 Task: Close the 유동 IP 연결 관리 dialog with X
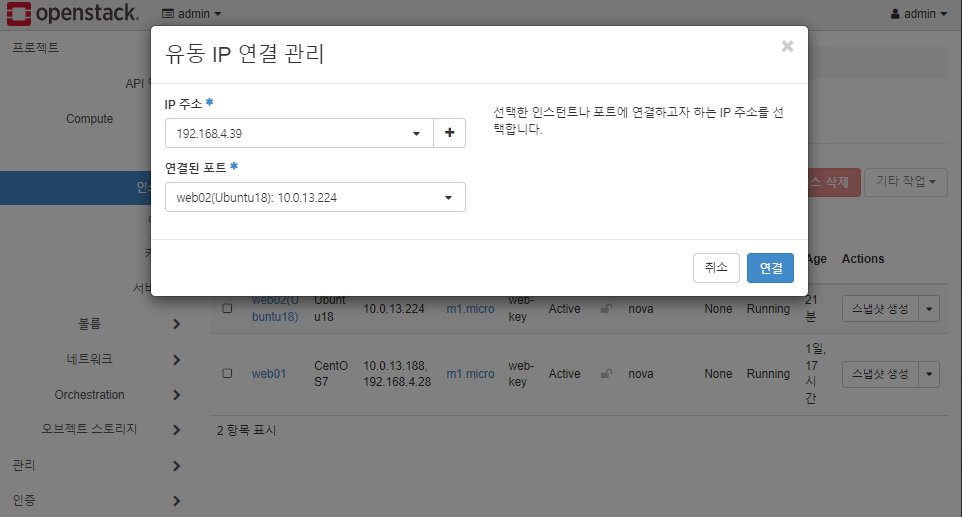point(787,47)
